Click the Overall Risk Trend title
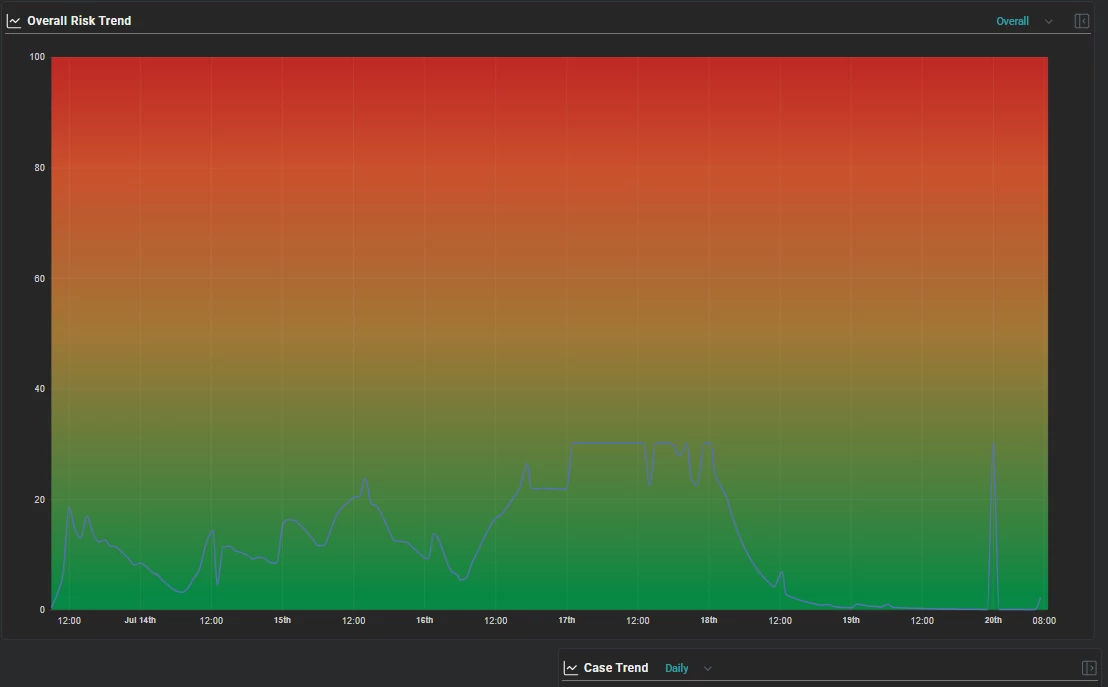Viewport: 1108px width, 687px height. coord(79,21)
